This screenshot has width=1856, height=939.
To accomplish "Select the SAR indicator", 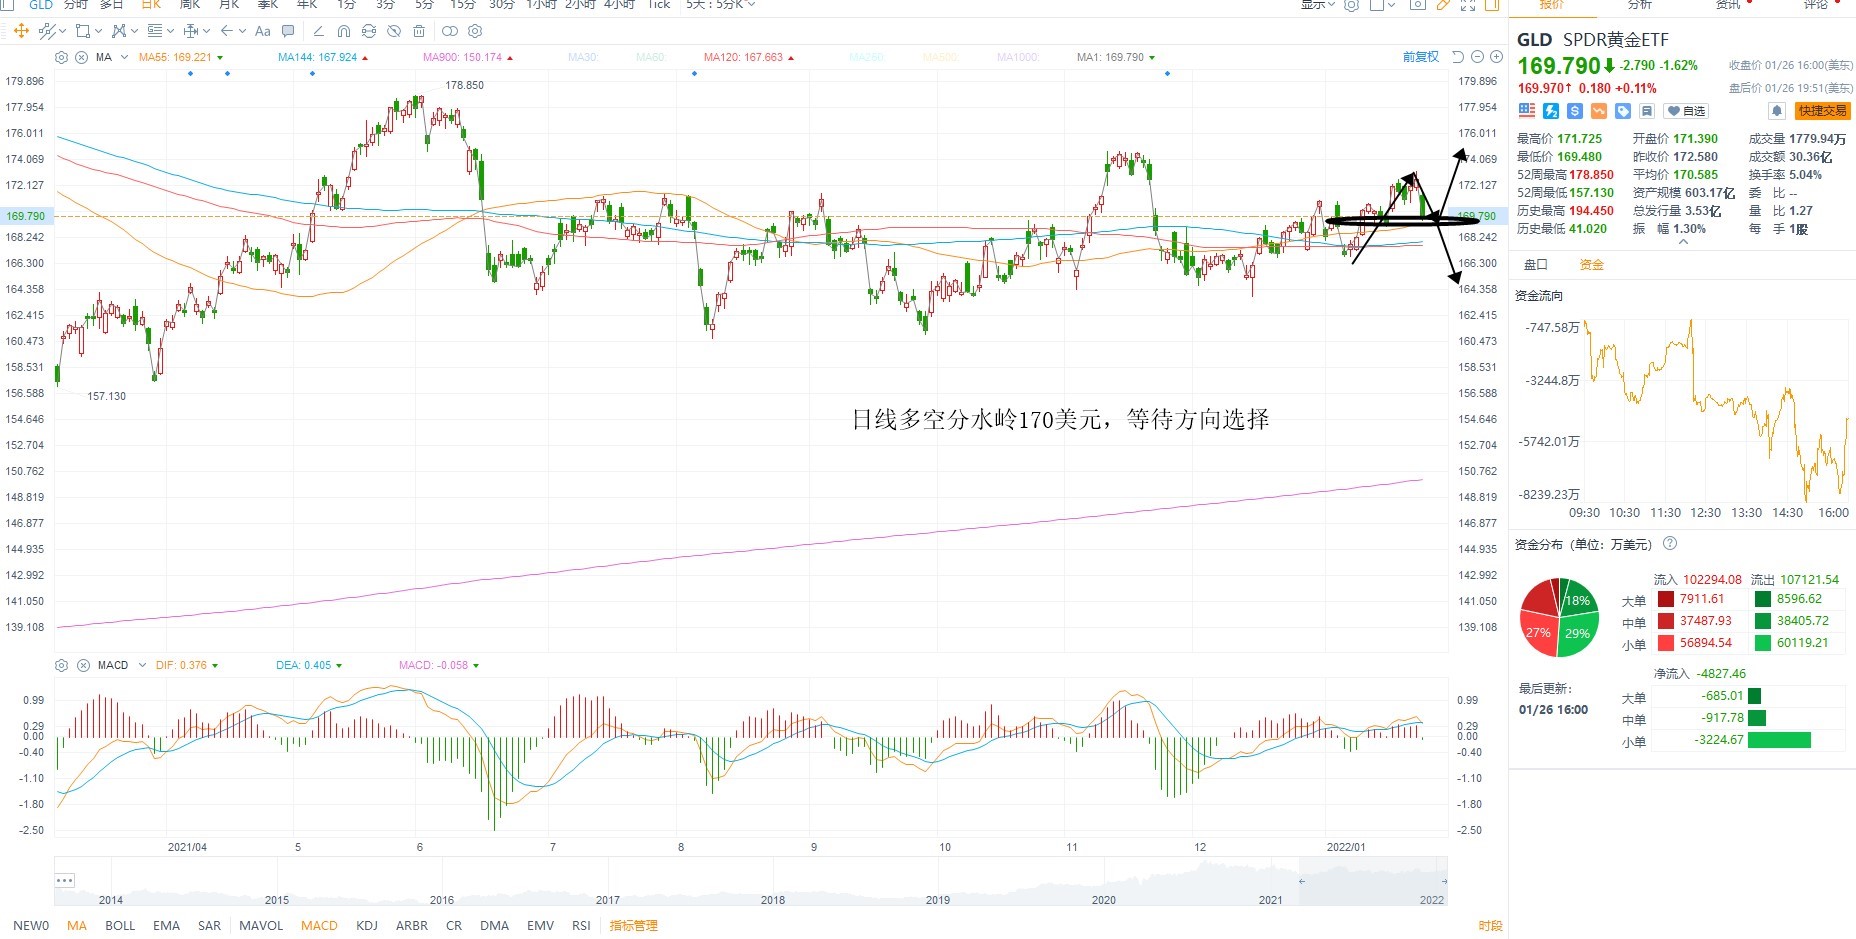I will pyautogui.click(x=210, y=926).
